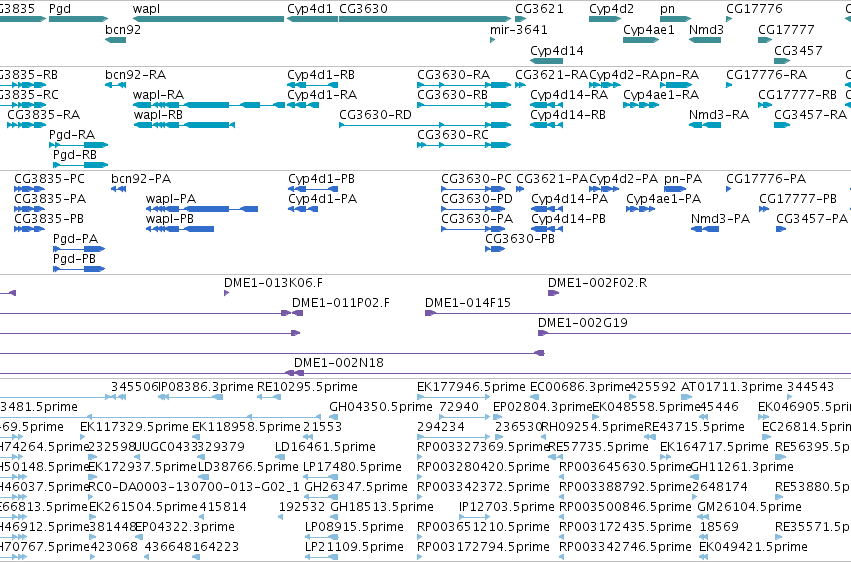Click the AT01711.3prime EST

(x=686, y=398)
